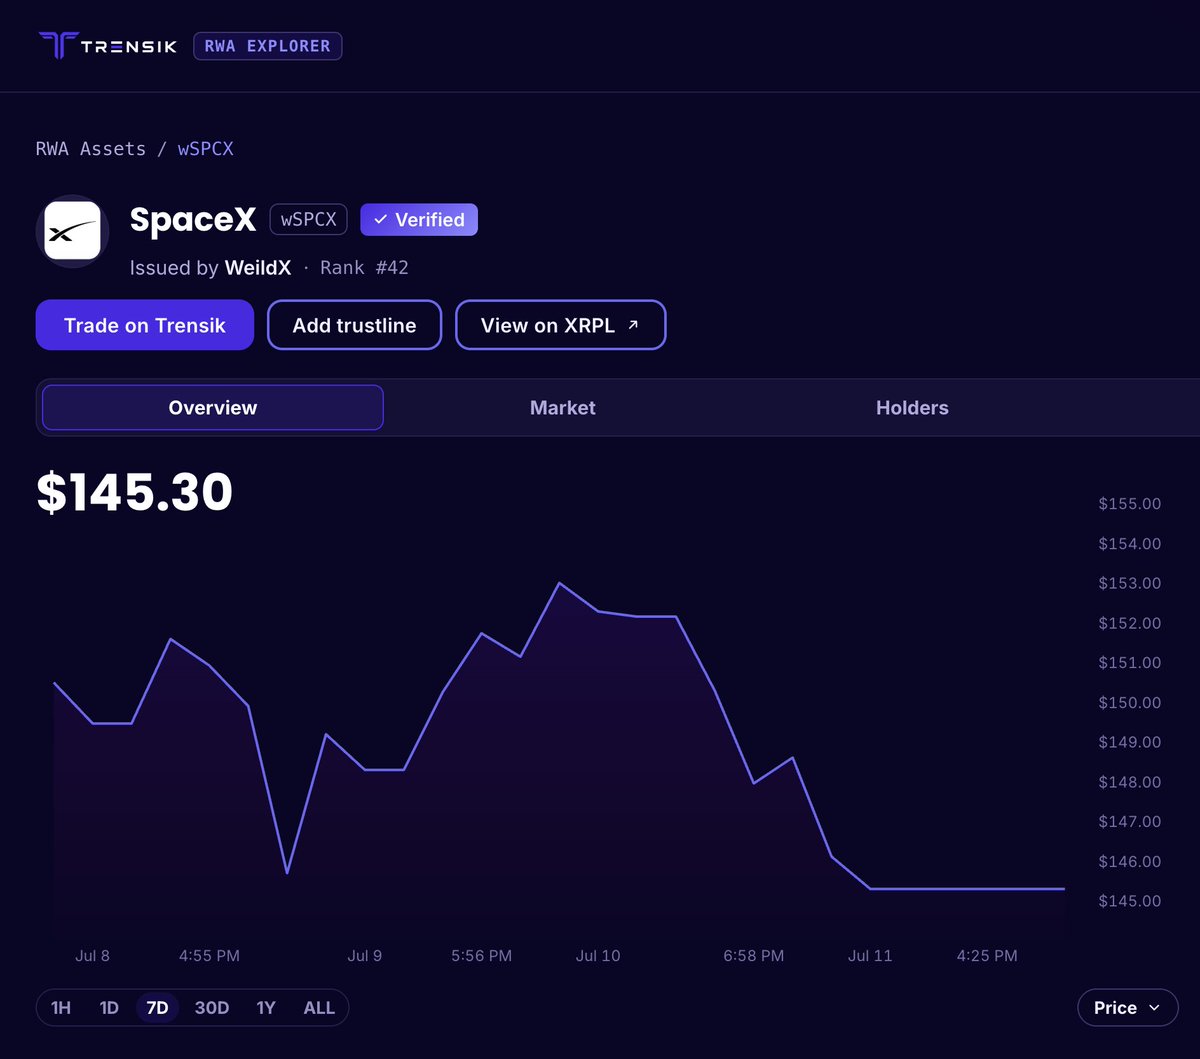The height and width of the screenshot is (1059, 1200).
Task: Click Add trustline button
Action: click(354, 325)
